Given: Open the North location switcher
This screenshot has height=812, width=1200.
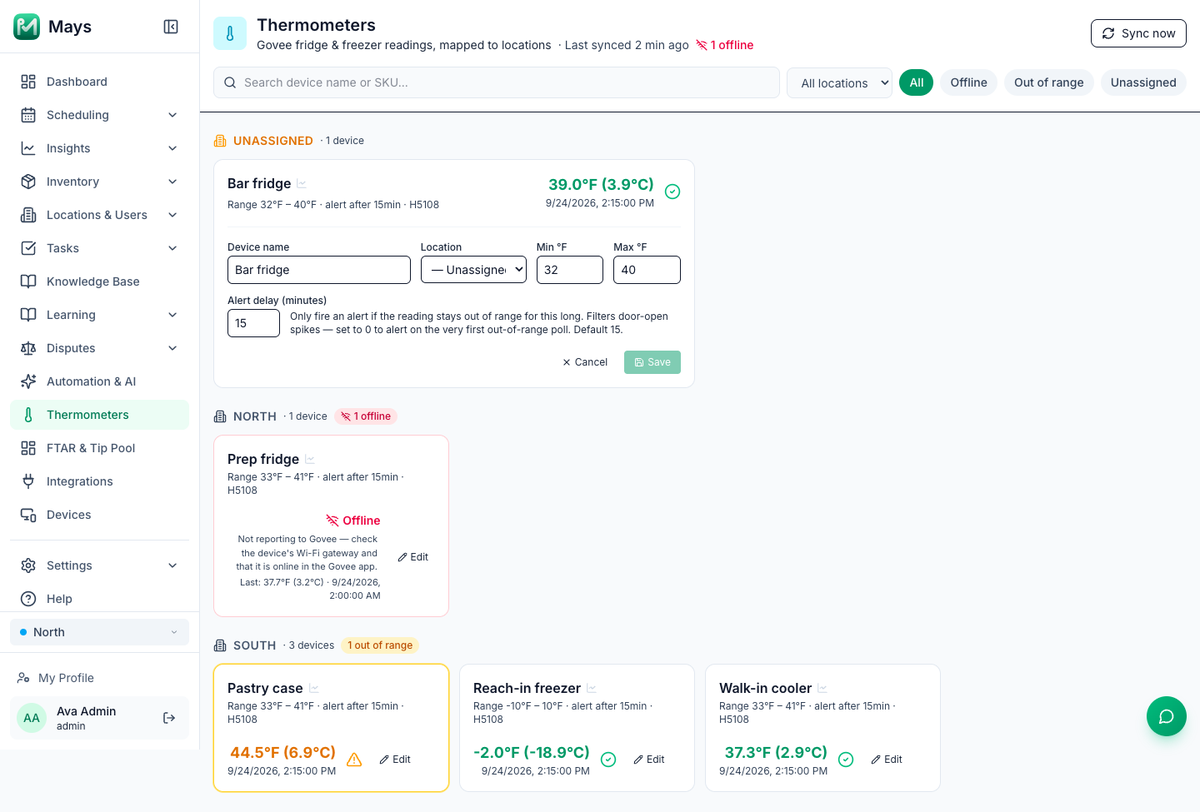Looking at the screenshot, I should tap(99, 632).
